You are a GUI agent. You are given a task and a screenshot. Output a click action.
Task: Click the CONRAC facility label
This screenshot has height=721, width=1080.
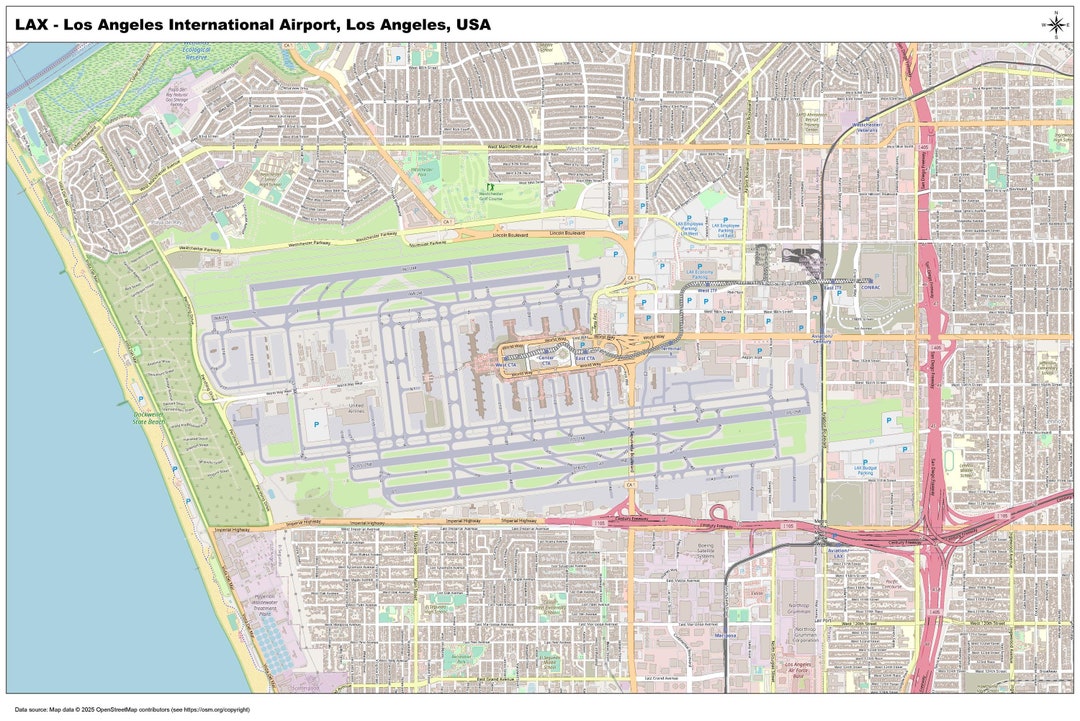tap(871, 287)
